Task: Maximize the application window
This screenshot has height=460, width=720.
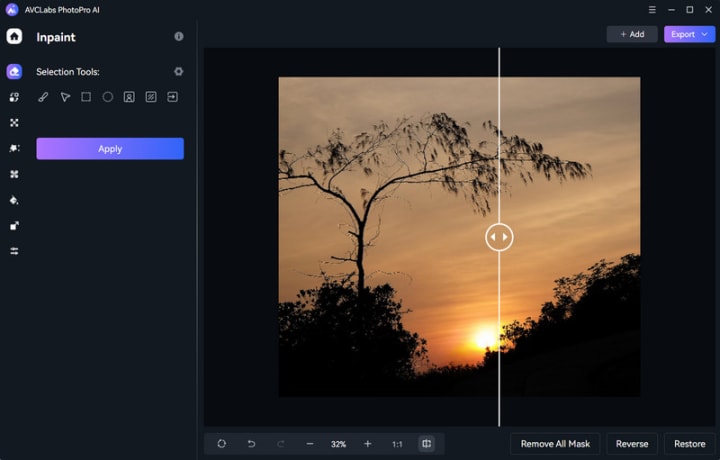Action: pos(690,10)
